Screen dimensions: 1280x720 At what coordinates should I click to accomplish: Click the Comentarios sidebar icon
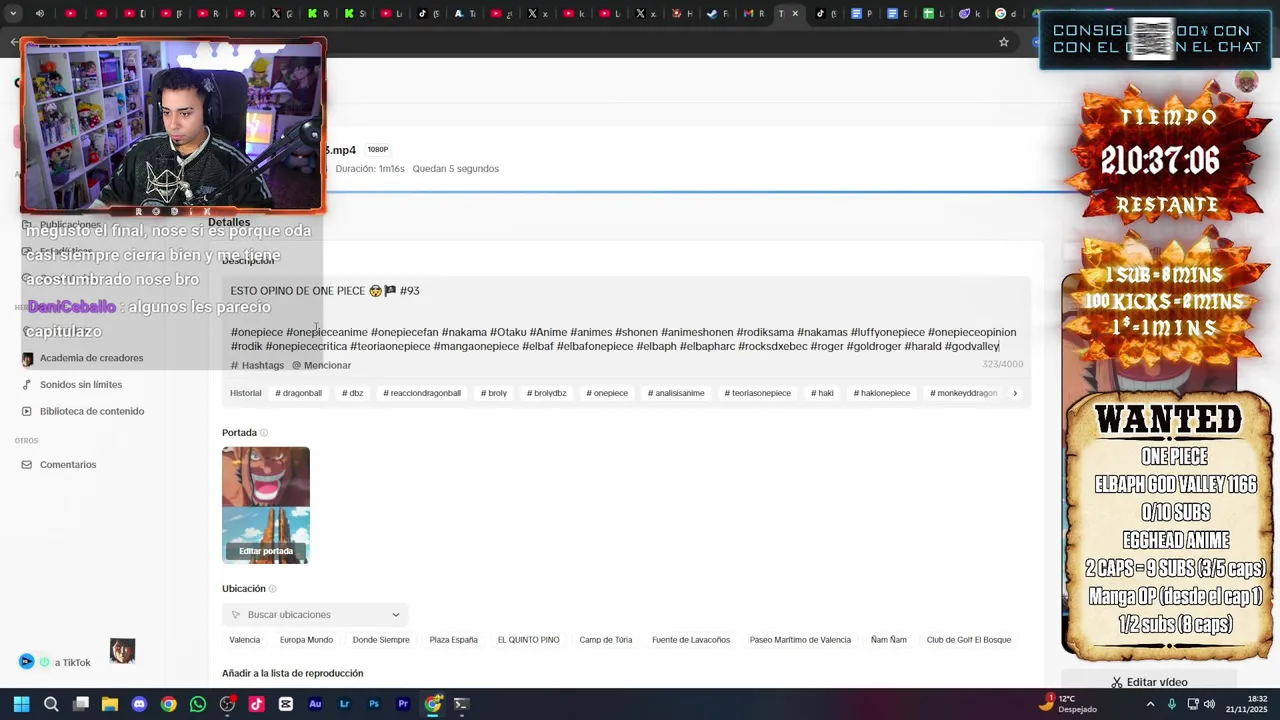click(26, 465)
